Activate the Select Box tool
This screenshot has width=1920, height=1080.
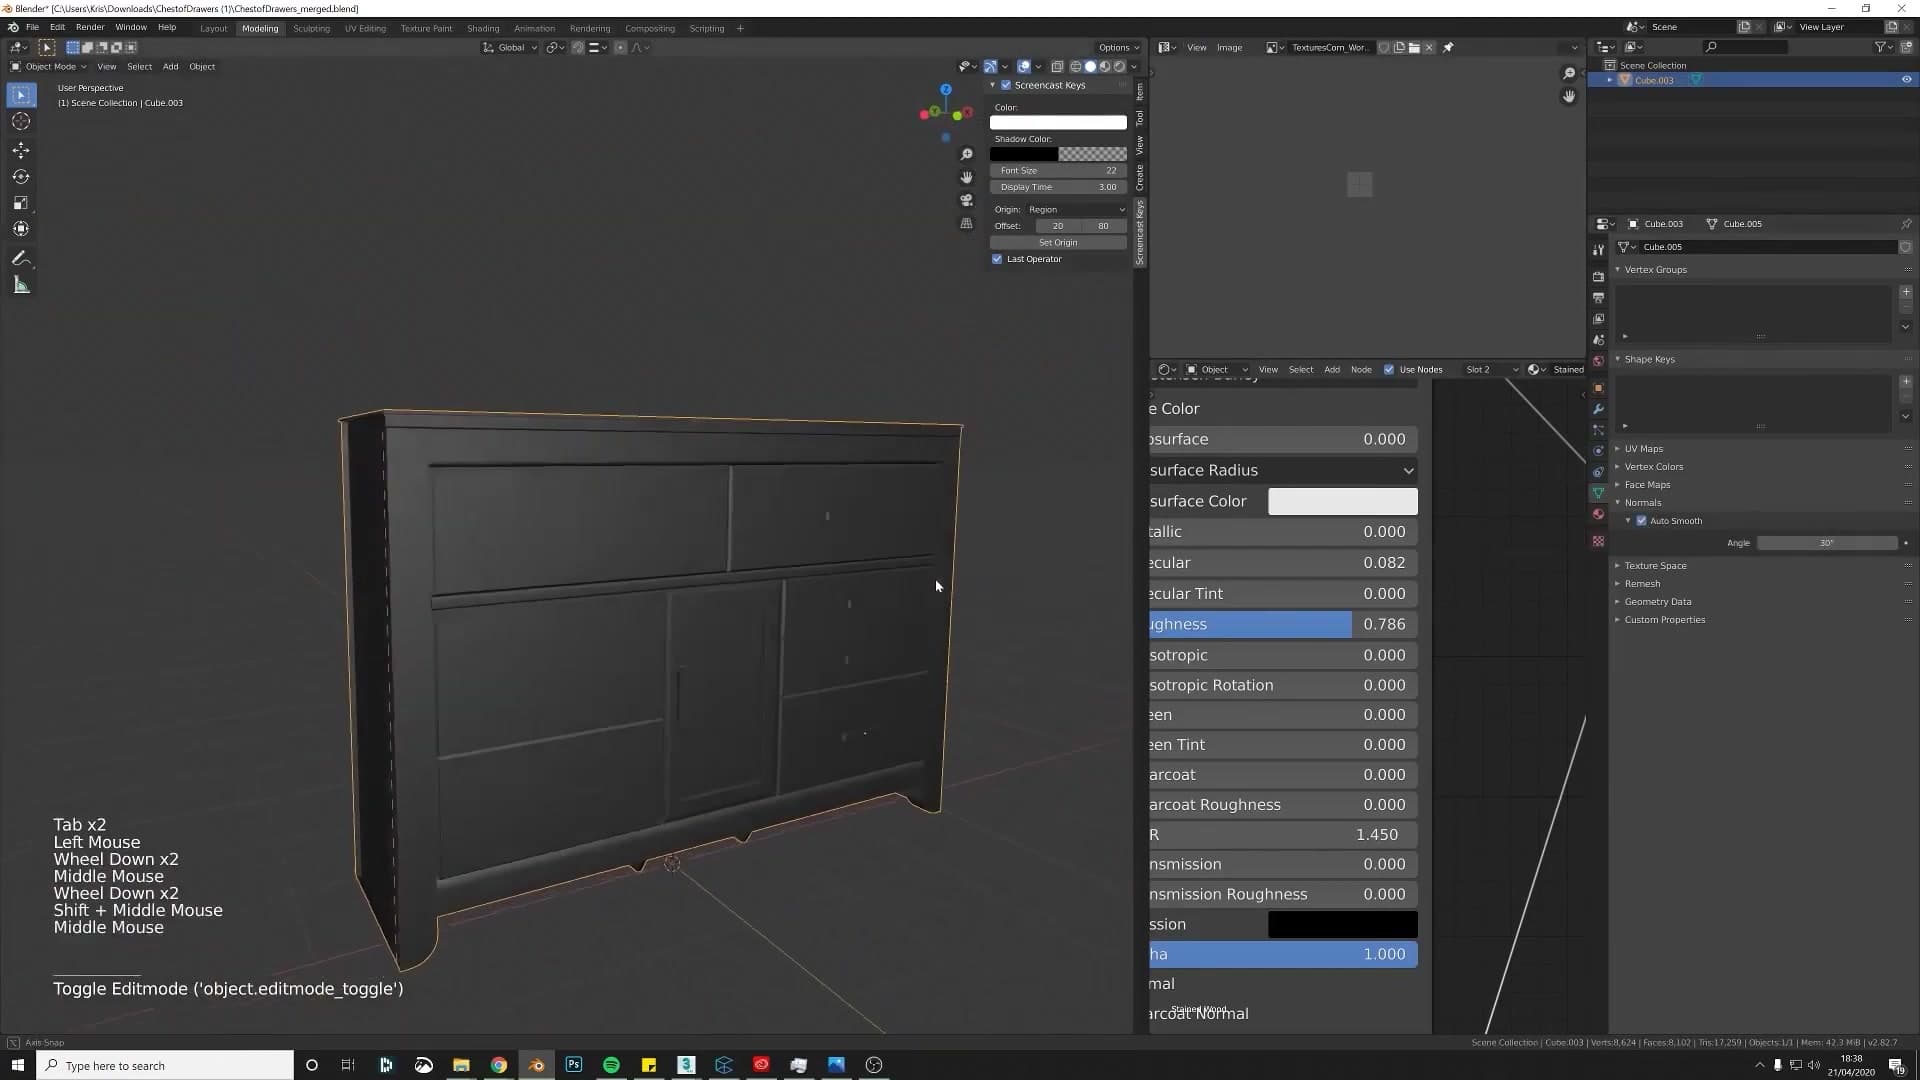pyautogui.click(x=21, y=95)
